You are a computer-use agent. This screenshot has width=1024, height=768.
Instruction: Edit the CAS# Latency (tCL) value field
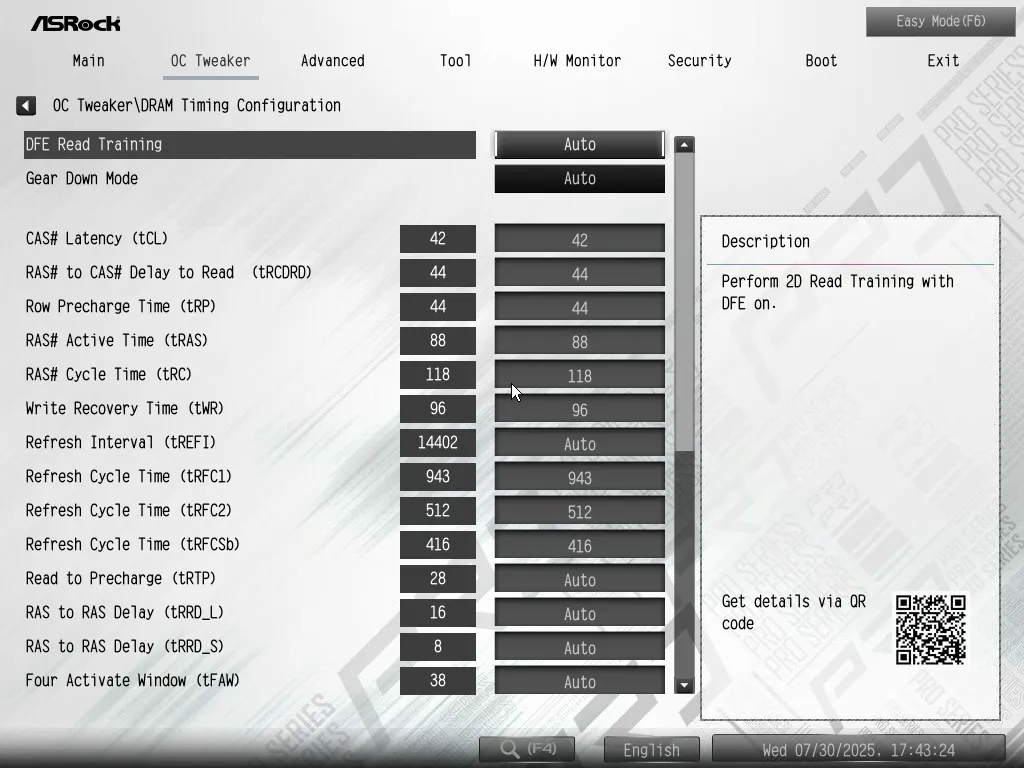click(x=580, y=239)
